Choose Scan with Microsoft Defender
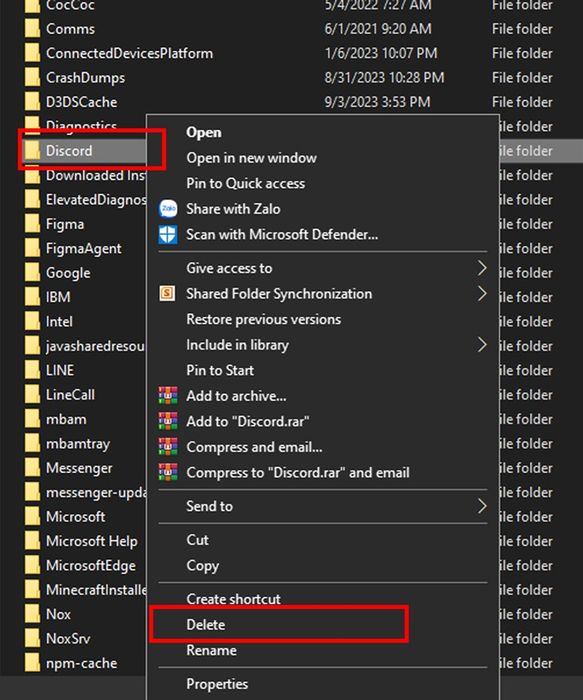Viewport: 583px width, 700px height. pyautogui.click(x=282, y=234)
